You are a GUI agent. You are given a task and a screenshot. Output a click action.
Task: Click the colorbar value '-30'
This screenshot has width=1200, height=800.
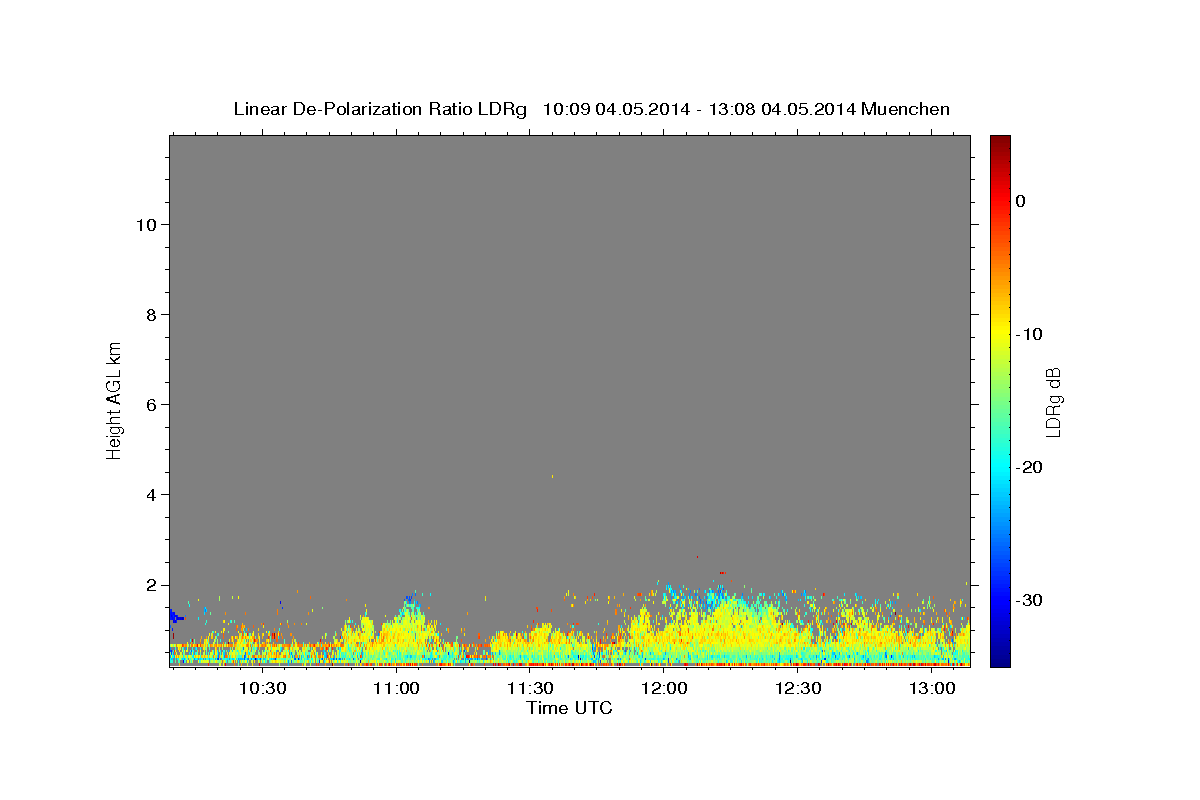pyautogui.click(x=1030, y=600)
